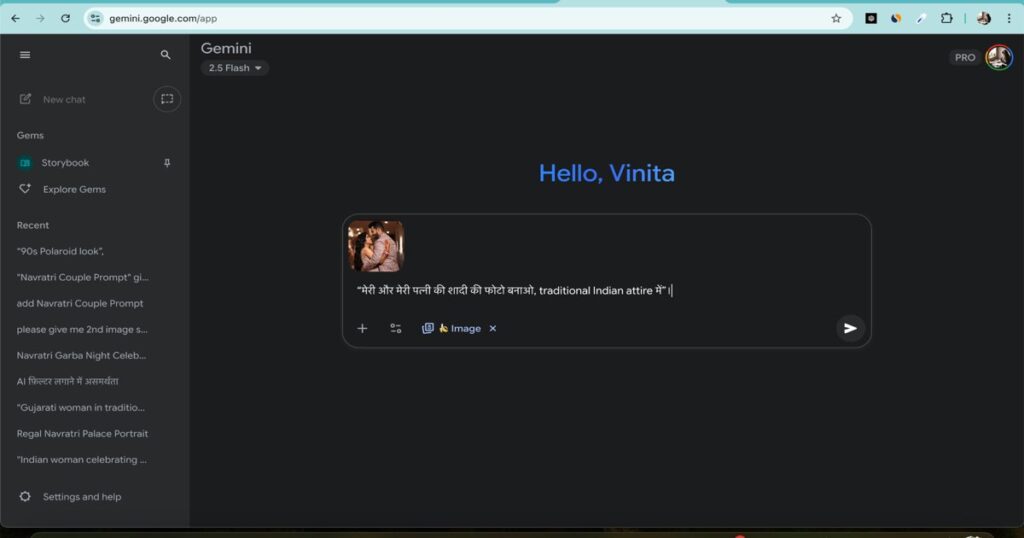
Task: Open the Storybook gem
Action: (65, 163)
